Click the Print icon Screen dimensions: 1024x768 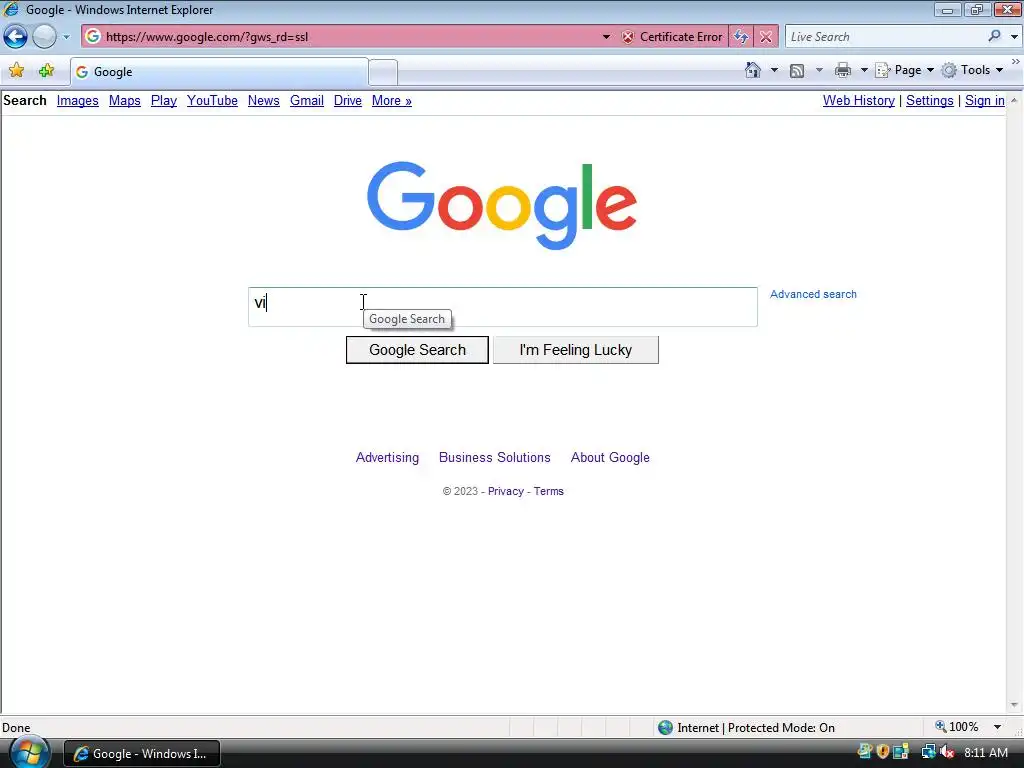pyautogui.click(x=842, y=70)
